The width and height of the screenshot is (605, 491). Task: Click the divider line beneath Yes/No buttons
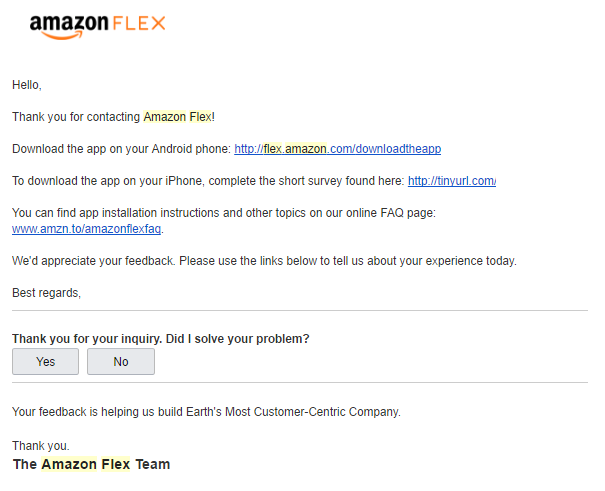[300, 383]
